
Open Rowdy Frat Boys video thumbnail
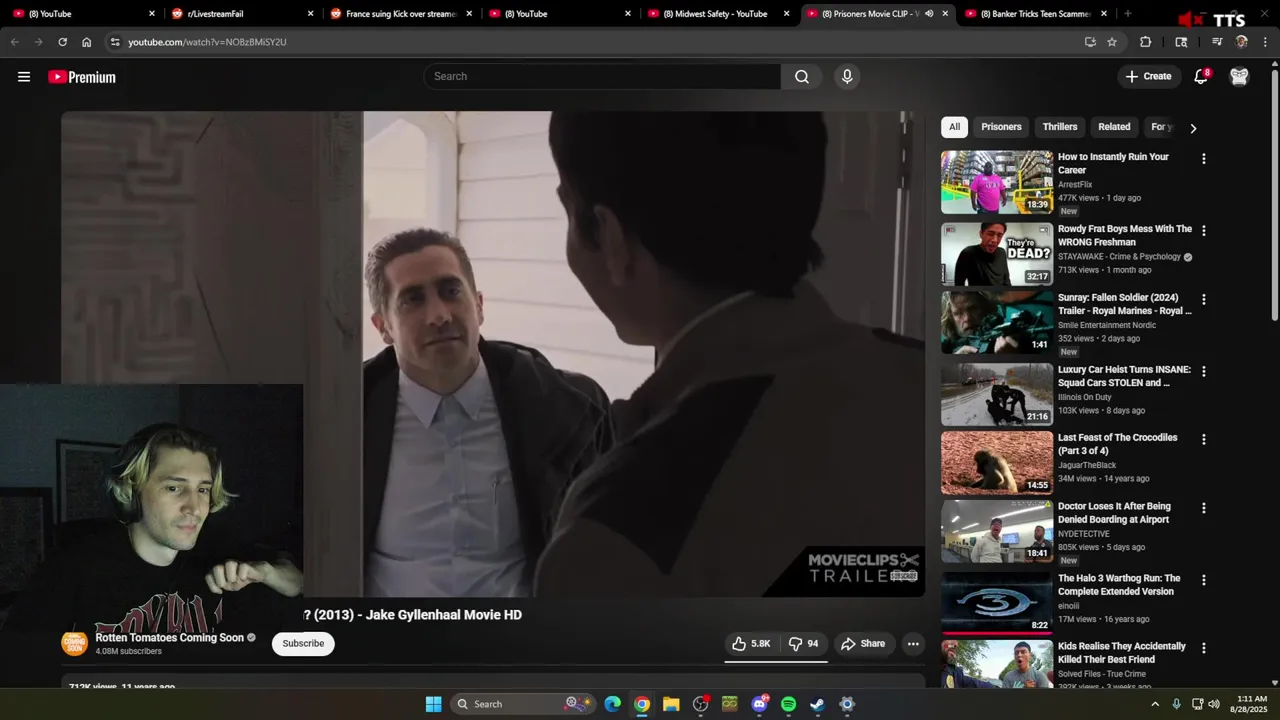click(997, 254)
